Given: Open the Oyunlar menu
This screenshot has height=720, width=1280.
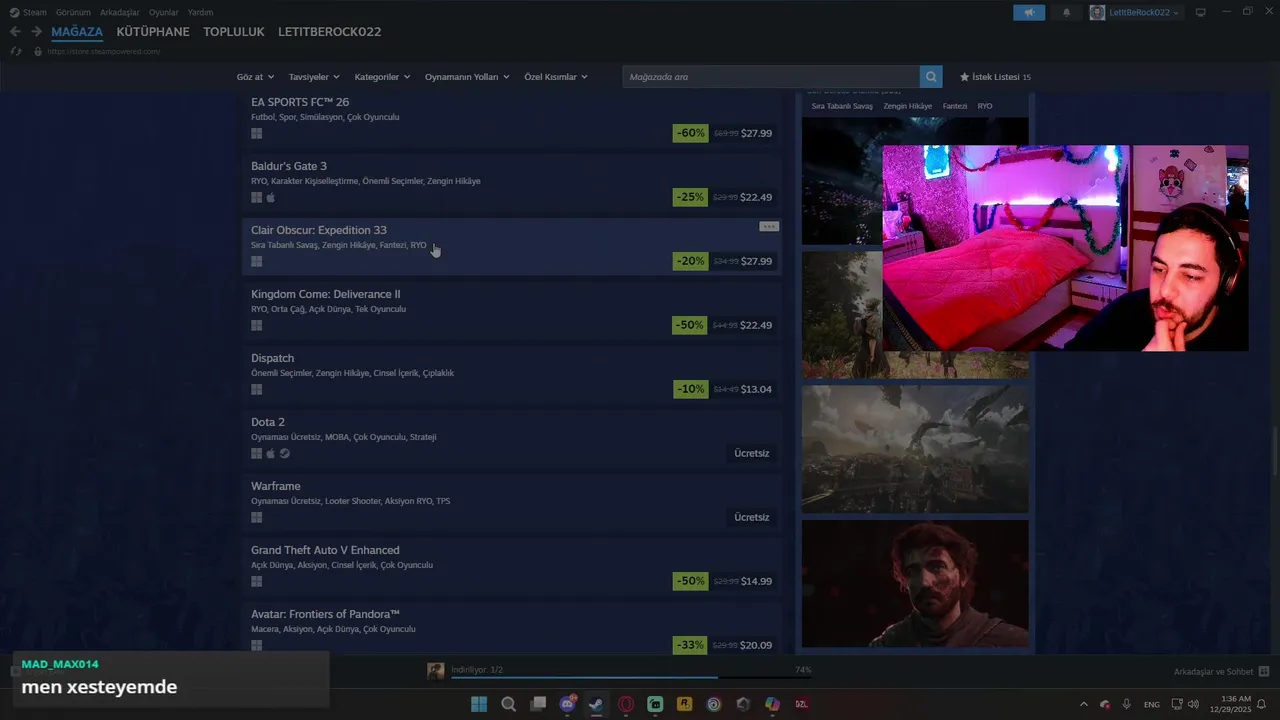Looking at the screenshot, I should pyautogui.click(x=164, y=12).
